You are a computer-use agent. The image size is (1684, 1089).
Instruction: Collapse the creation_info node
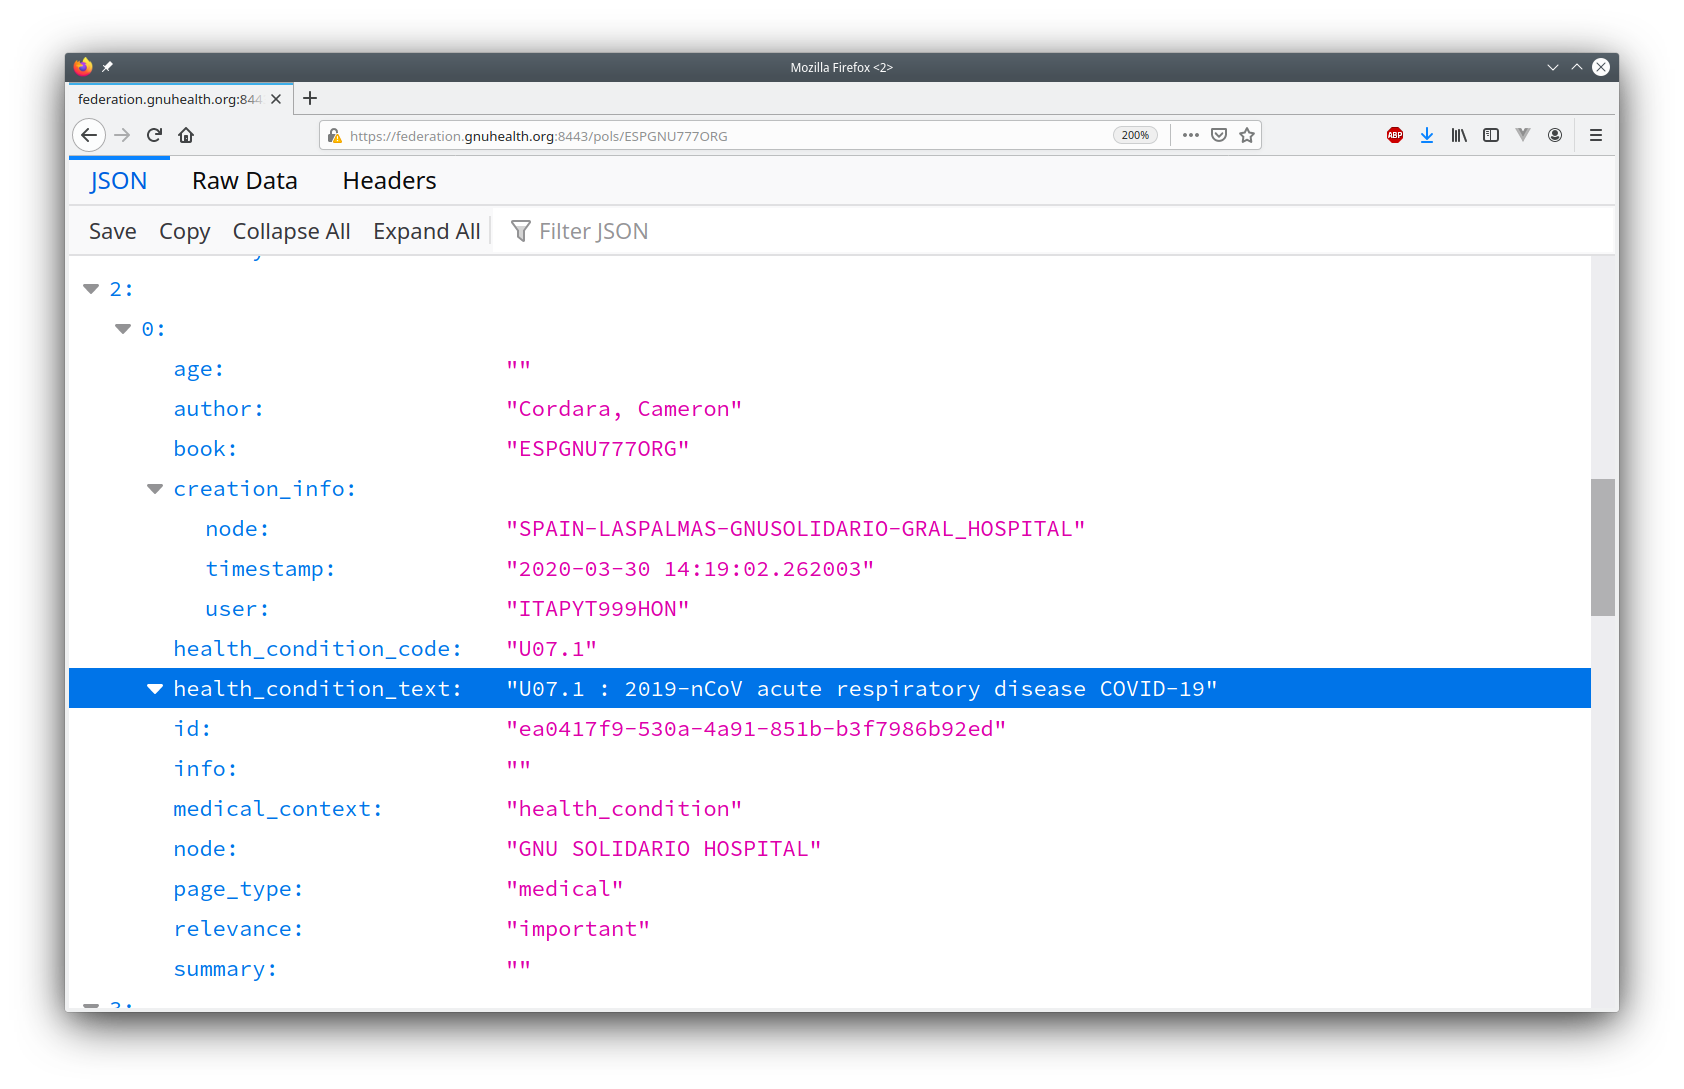click(x=155, y=489)
